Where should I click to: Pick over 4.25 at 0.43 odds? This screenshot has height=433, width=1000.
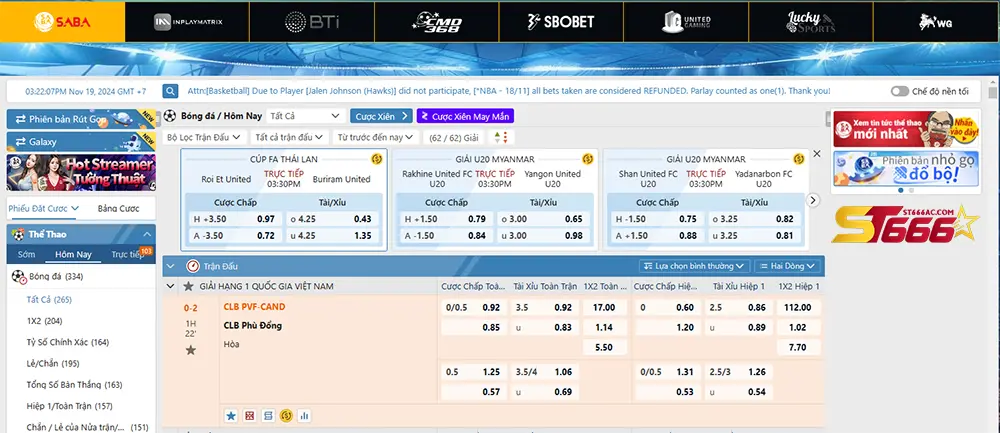coord(332,219)
